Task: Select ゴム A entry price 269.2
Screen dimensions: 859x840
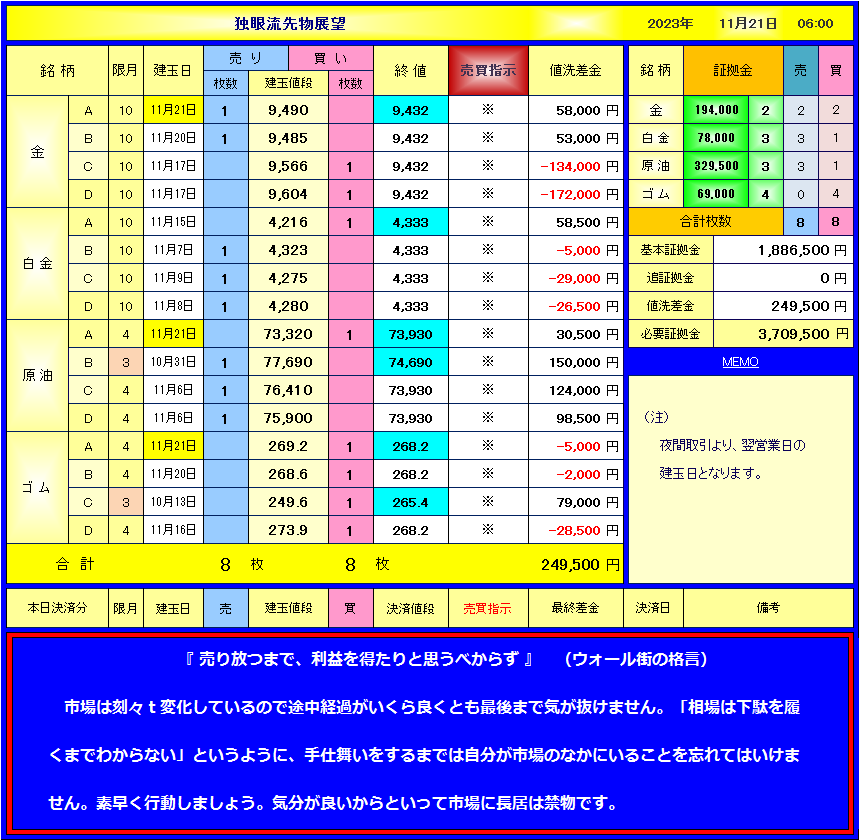Action: point(288,445)
